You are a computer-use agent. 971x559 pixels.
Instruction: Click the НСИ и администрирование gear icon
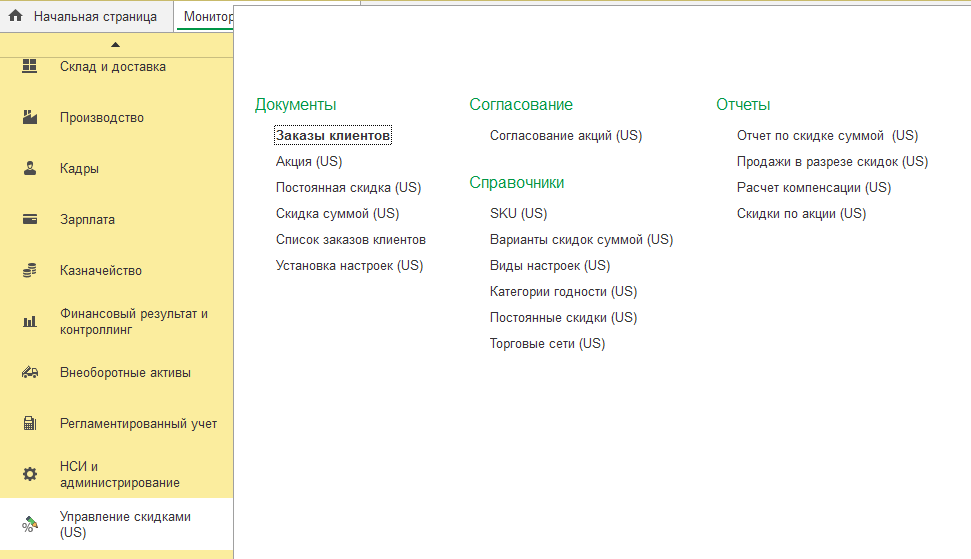pyautogui.click(x=30, y=474)
